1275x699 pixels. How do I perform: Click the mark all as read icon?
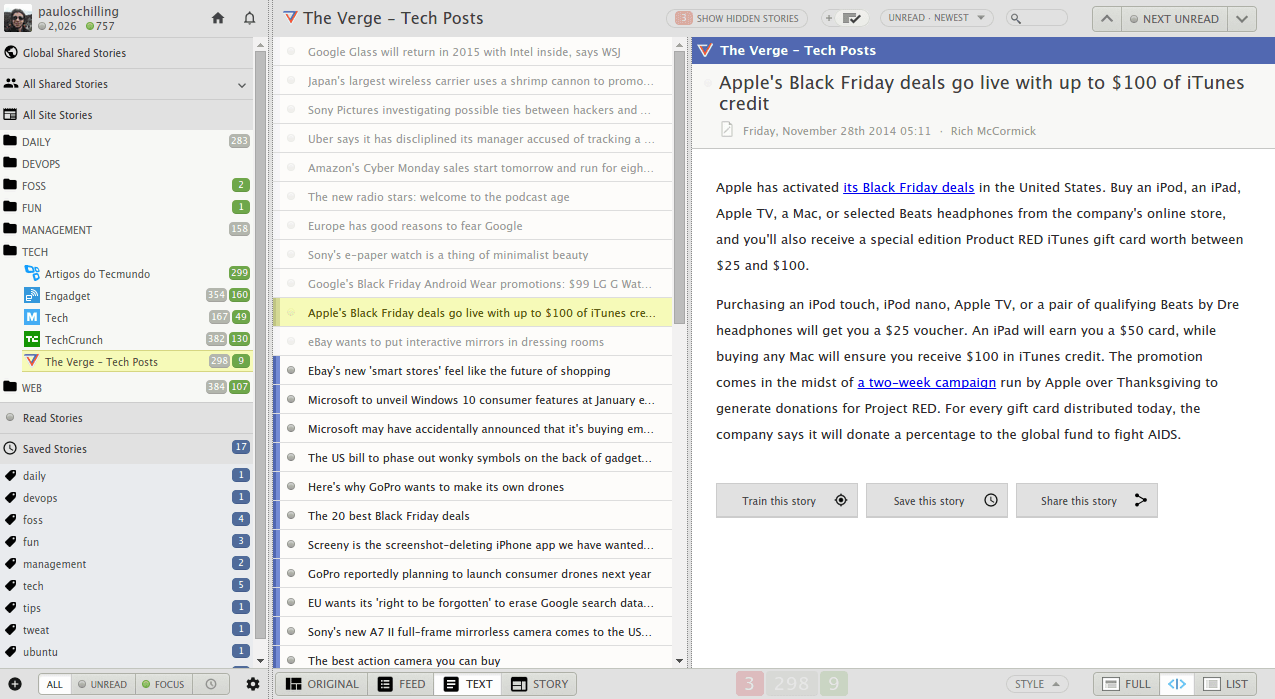(851, 18)
